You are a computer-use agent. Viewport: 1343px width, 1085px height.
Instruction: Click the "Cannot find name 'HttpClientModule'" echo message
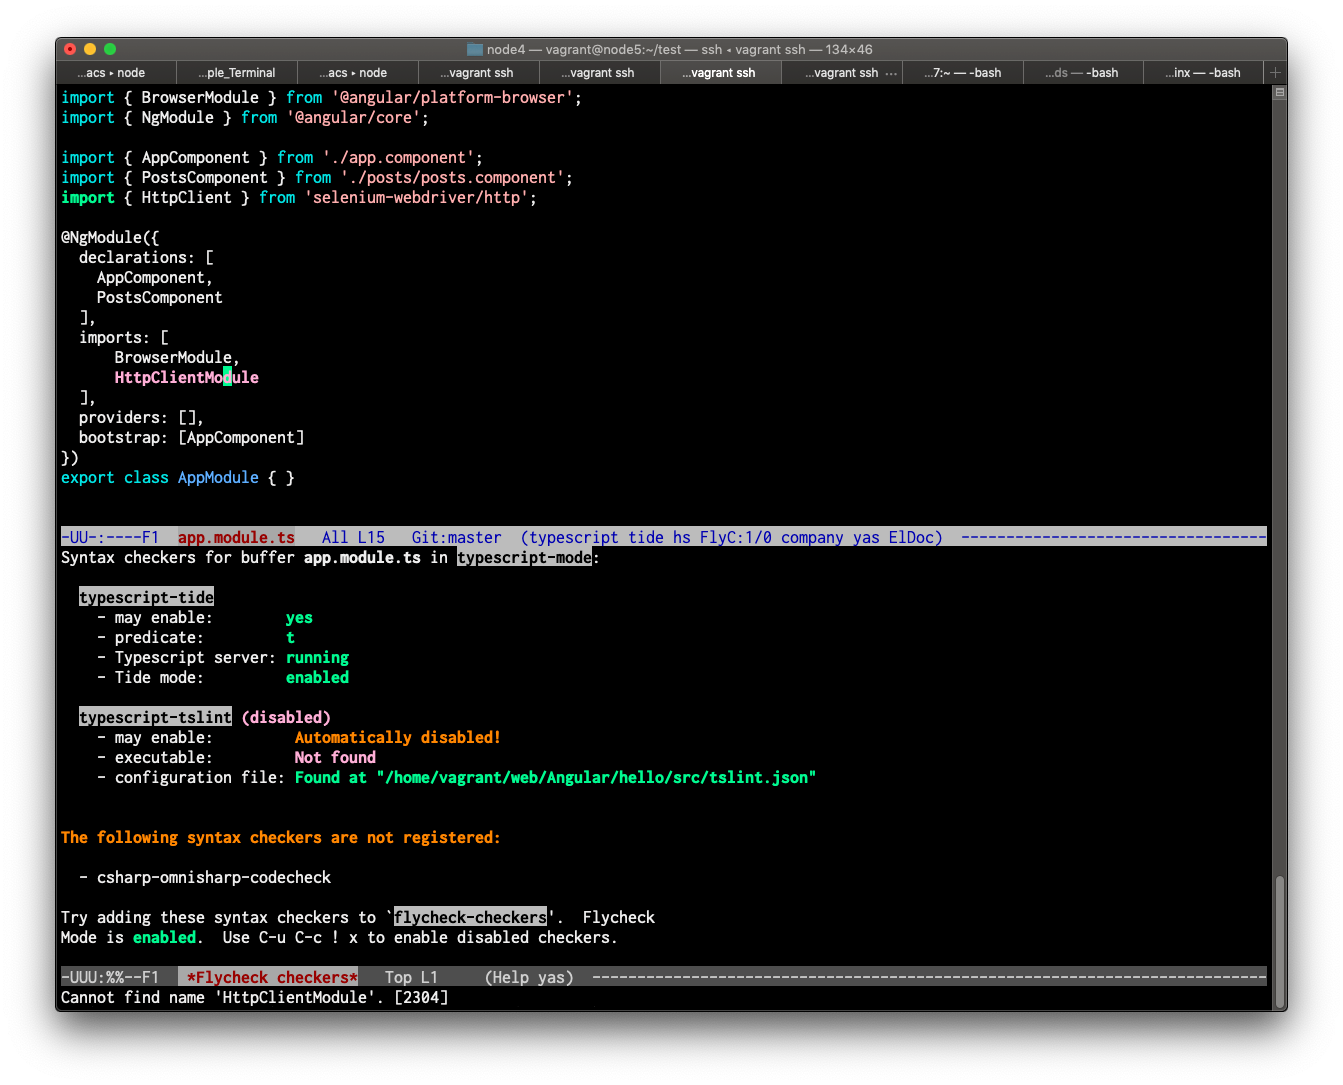(255, 998)
